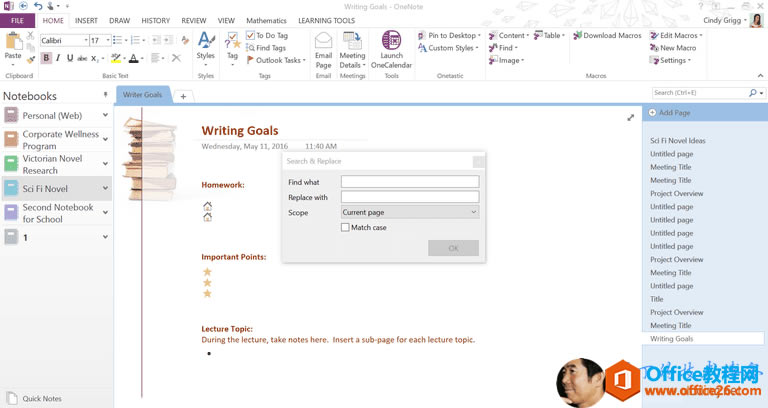768x408 pixels.
Task: Open font color dropdown arrow
Action: (143, 59)
